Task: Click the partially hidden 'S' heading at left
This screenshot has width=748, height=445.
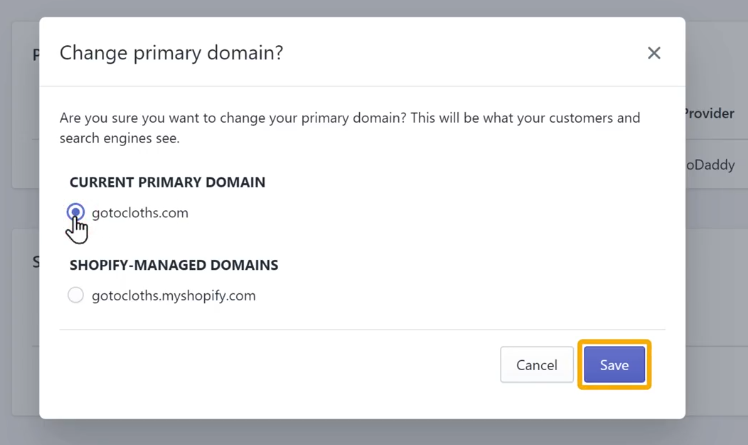Action: [x=36, y=262]
